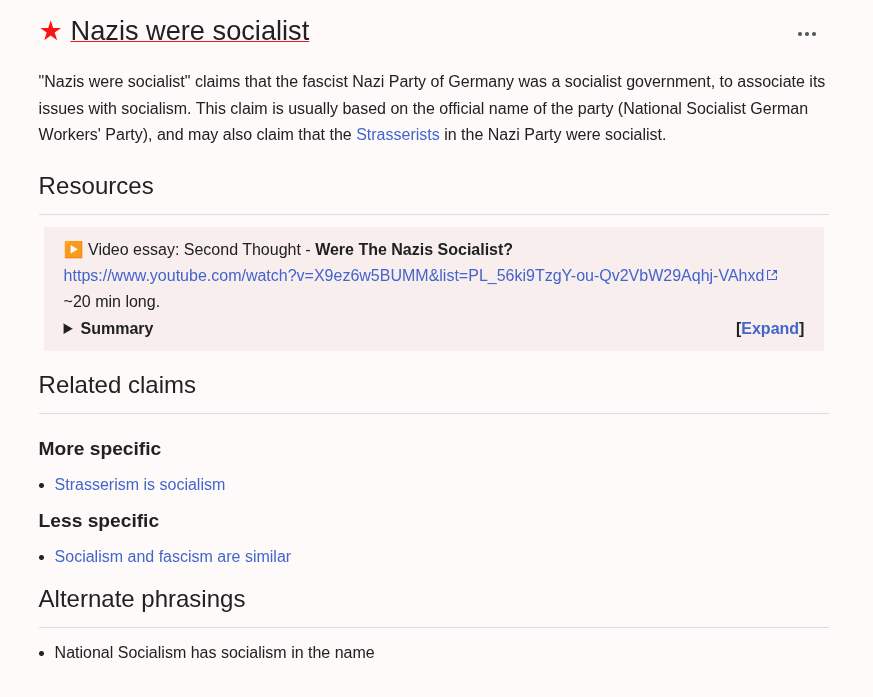
Task: Expand the Summary disclosure triangle
Action: [x=68, y=328]
